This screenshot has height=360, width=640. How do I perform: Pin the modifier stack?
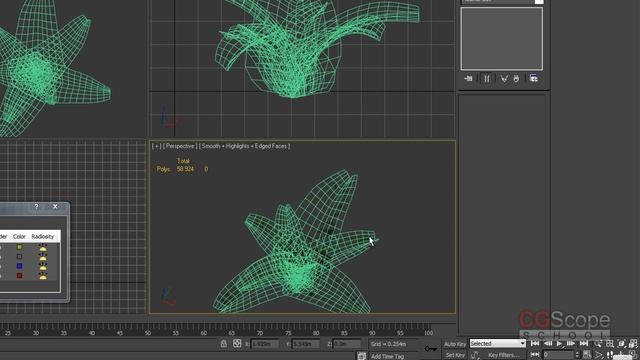point(468,78)
